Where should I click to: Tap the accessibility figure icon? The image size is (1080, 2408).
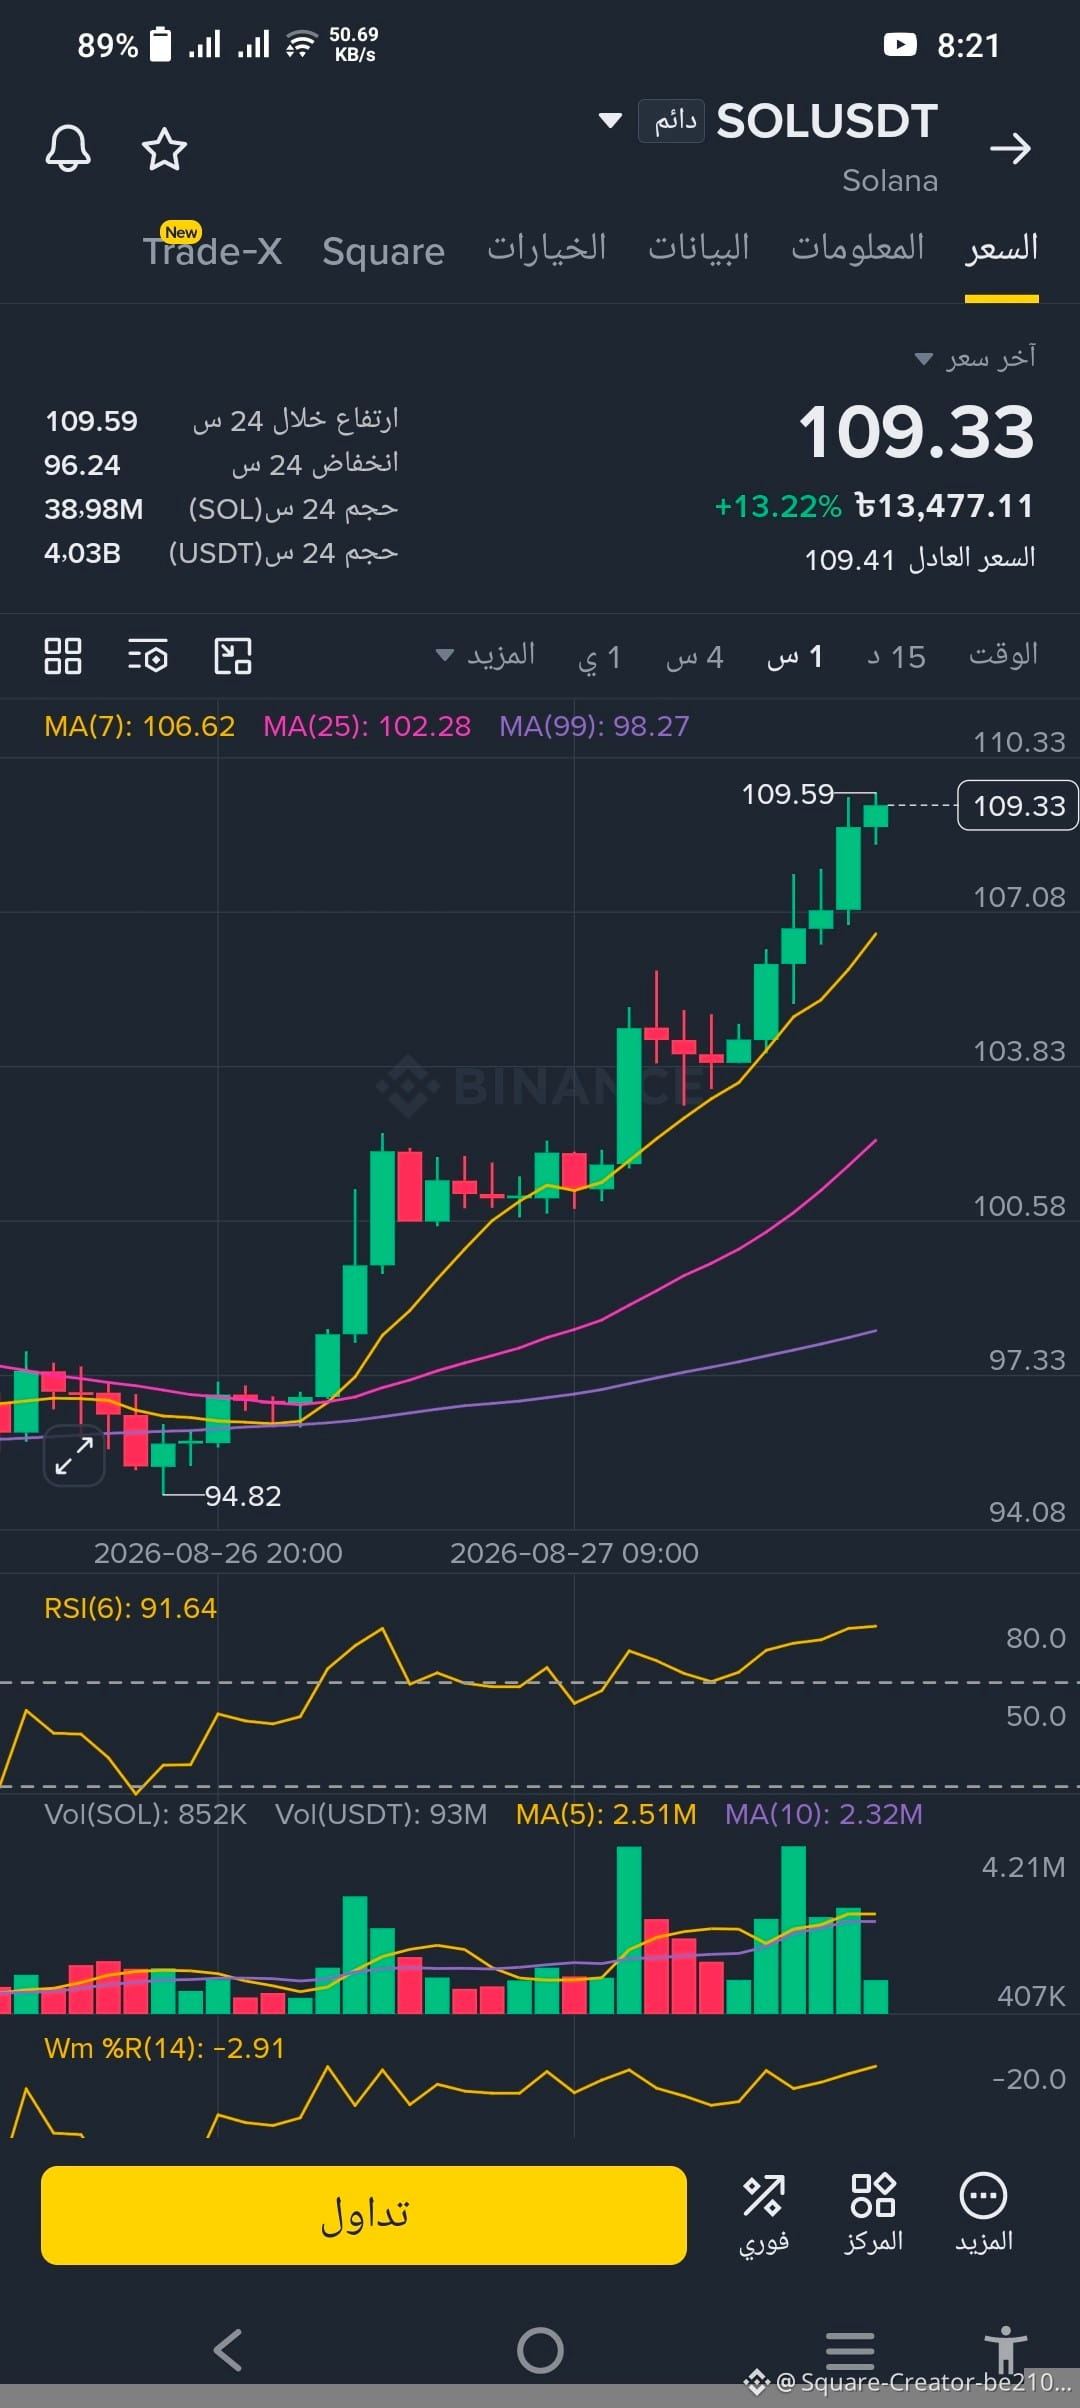pos(1005,2348)
